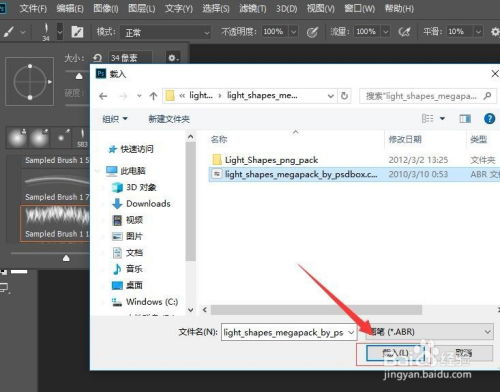This screenshot has width=500, height=392.
Task: Toggle pressure for opacity icon
Action: [312, 32]
